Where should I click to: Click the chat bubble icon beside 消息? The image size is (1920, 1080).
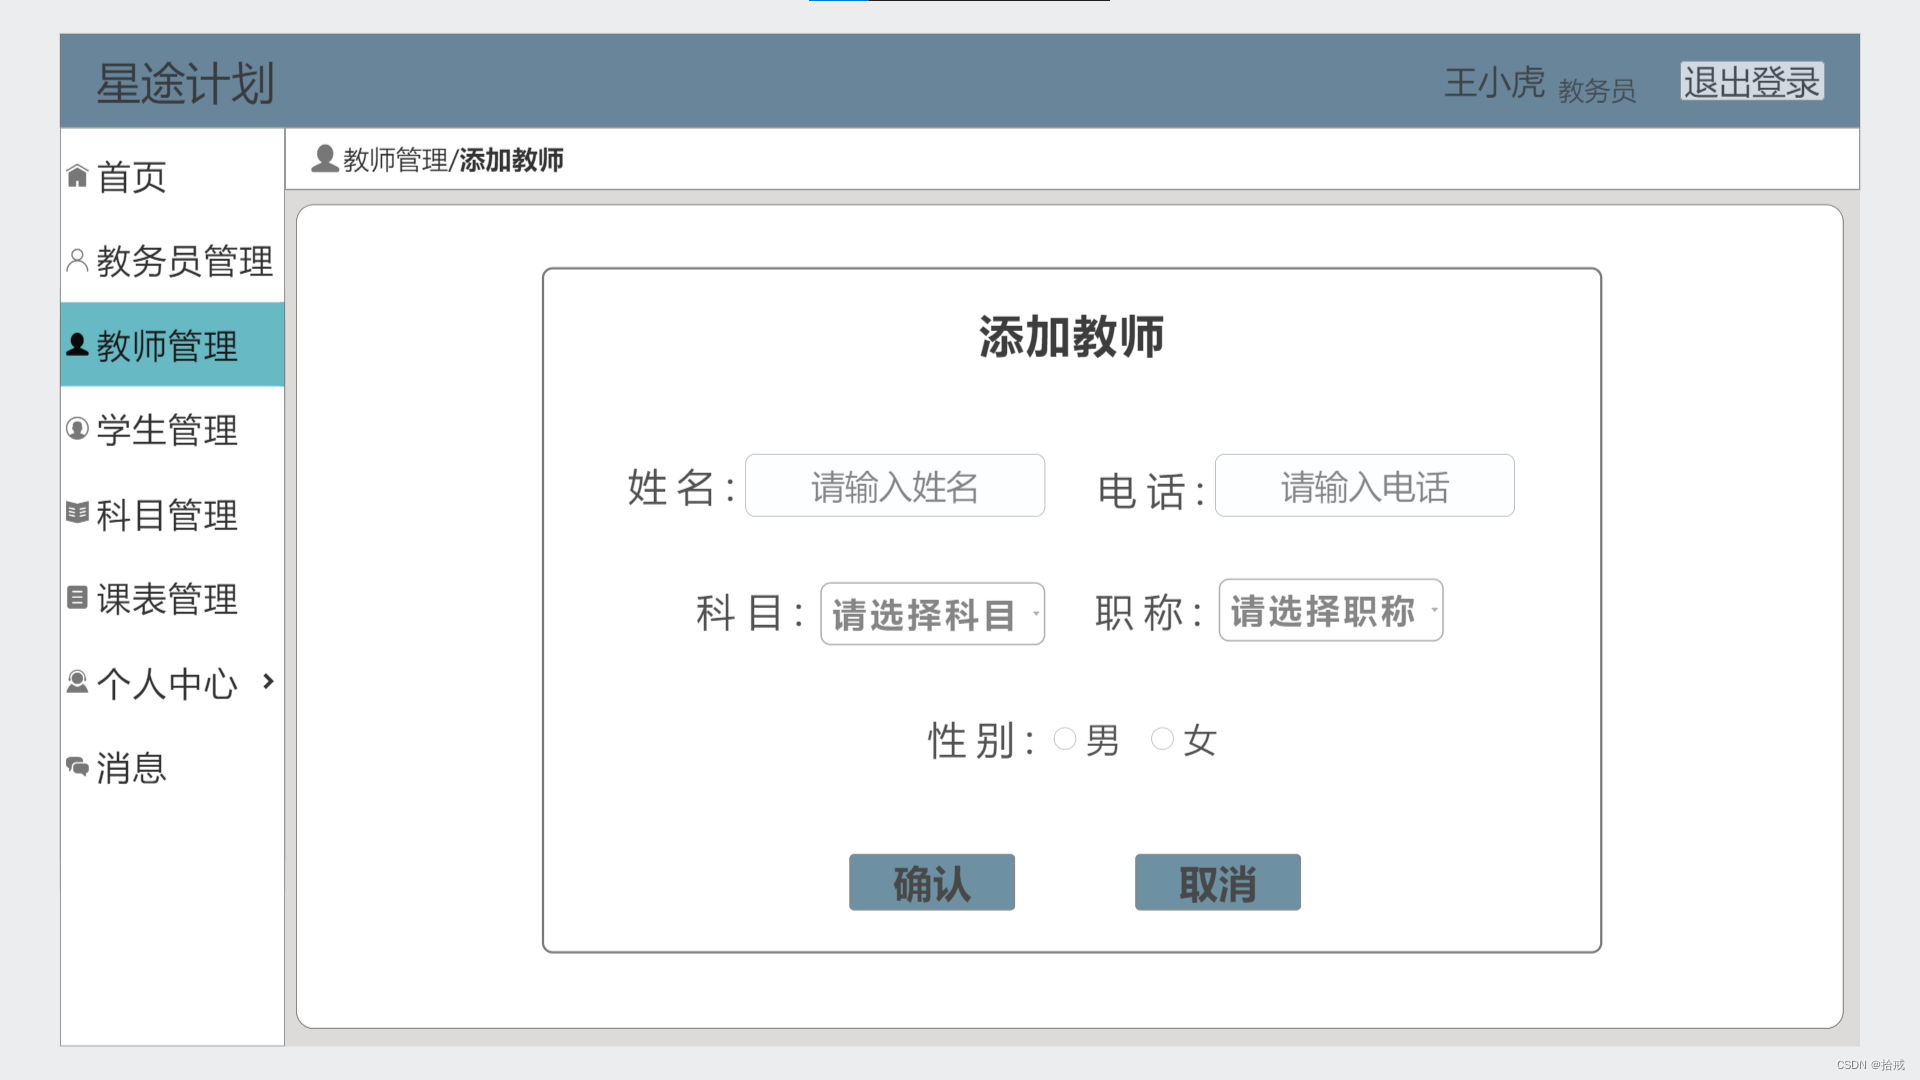[77, 767]
